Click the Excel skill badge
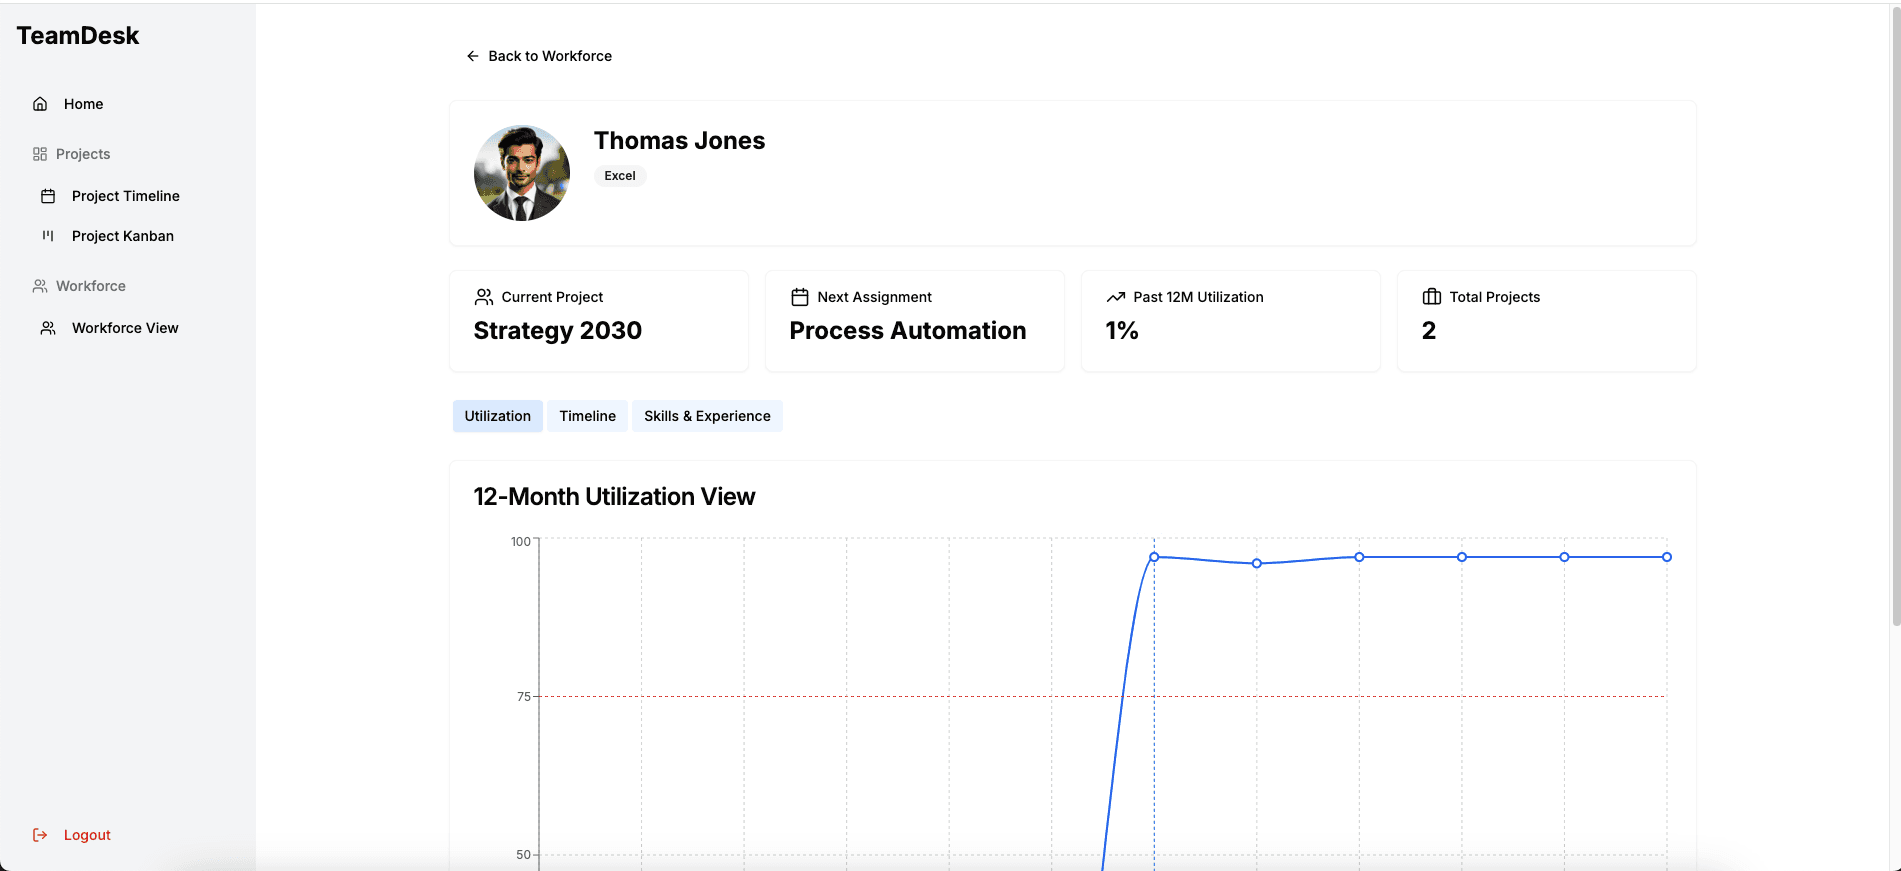Screen dimensions: 1901x871 [620, 176]
